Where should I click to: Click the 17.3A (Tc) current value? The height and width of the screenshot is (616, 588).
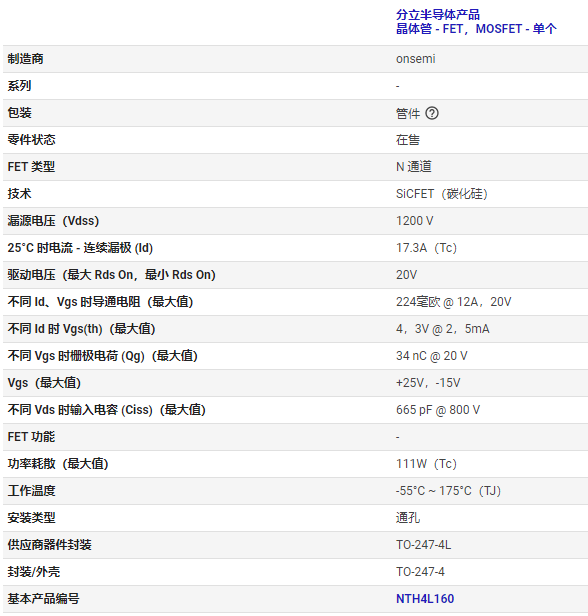[426, 248]
